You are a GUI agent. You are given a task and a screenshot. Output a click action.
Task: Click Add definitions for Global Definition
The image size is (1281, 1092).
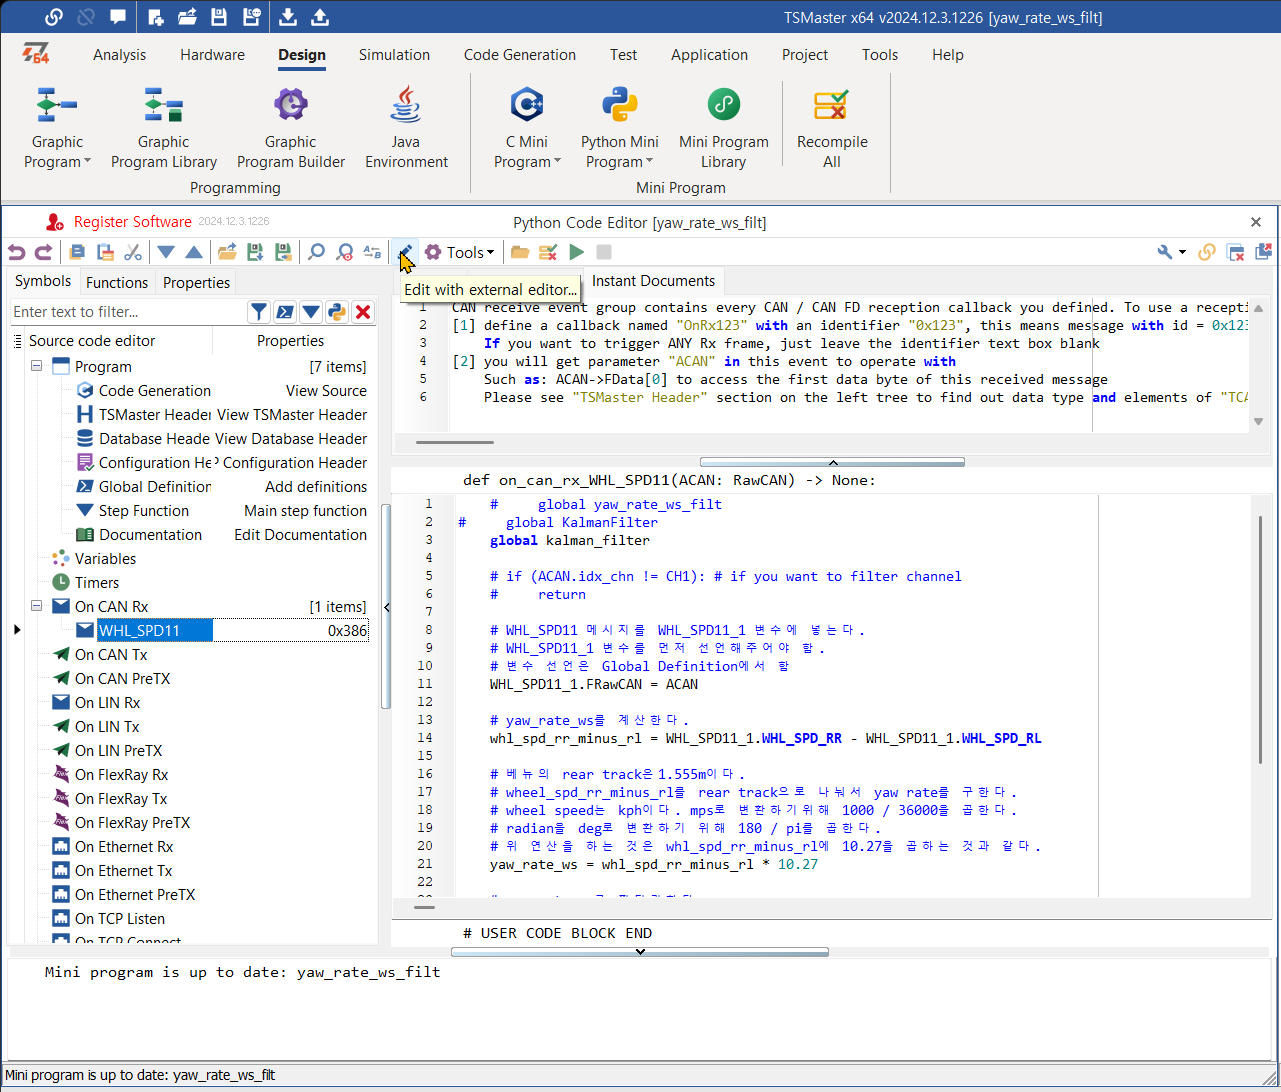316,487
